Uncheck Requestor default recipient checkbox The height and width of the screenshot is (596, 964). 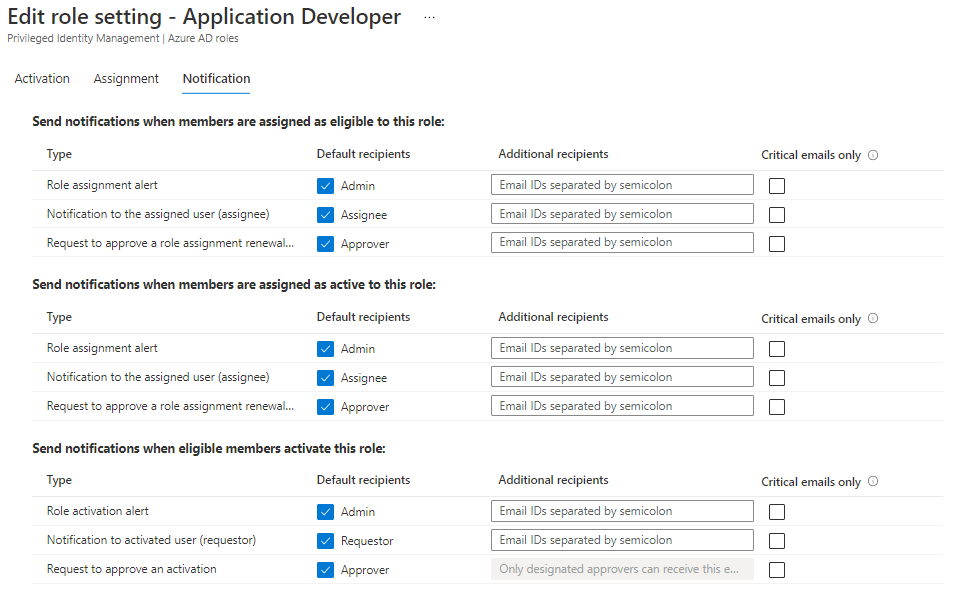coord(325,541)
